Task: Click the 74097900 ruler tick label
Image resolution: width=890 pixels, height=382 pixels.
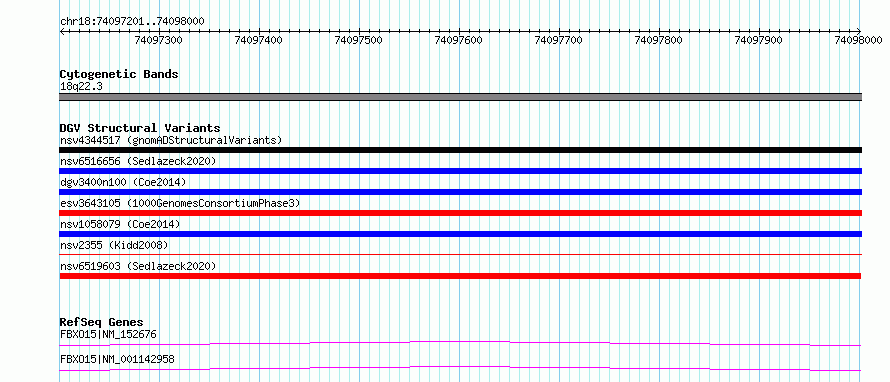Action: pos(758,40)
